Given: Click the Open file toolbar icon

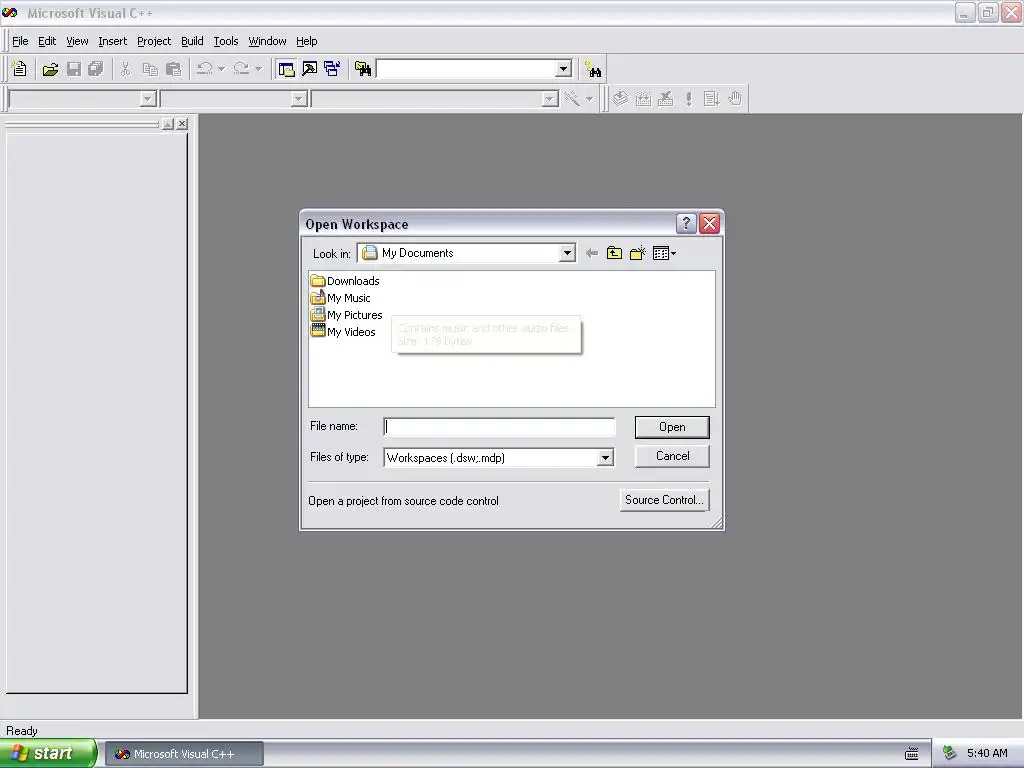Looking at the screenshot, I should 50,69.
